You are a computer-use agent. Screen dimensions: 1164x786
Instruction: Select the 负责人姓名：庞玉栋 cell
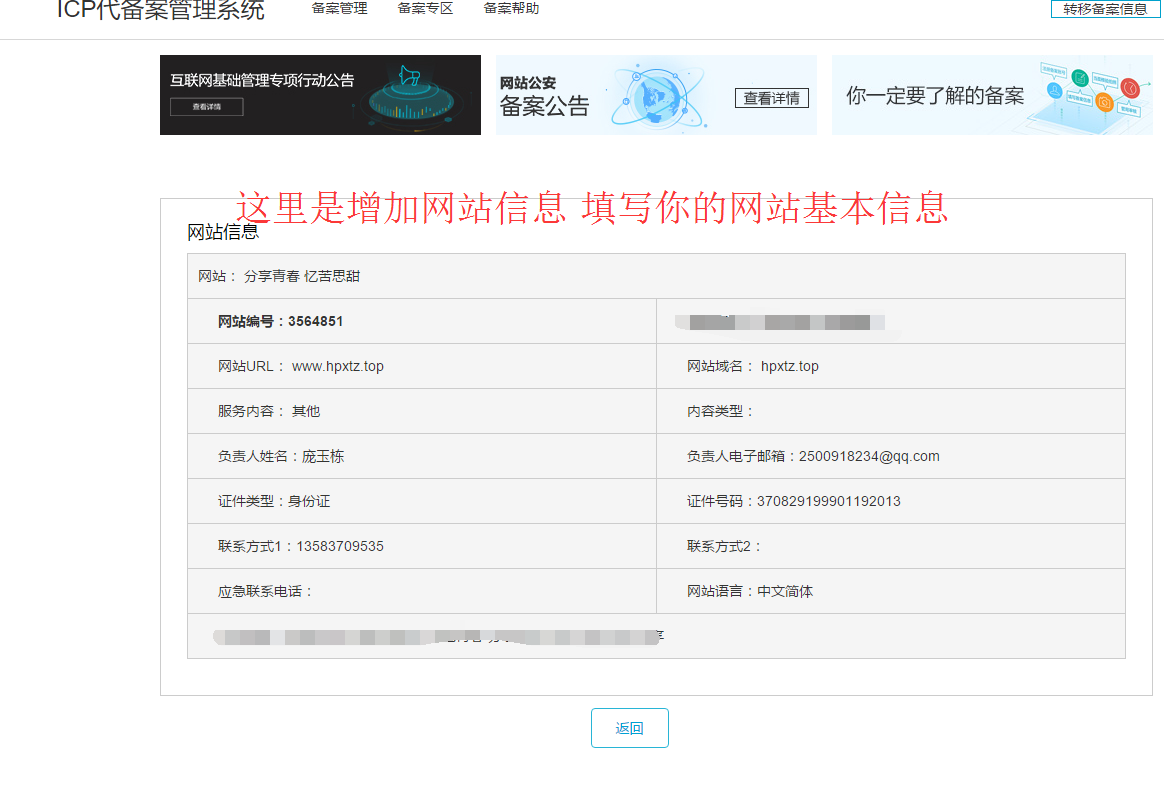[x=422, y=456]
